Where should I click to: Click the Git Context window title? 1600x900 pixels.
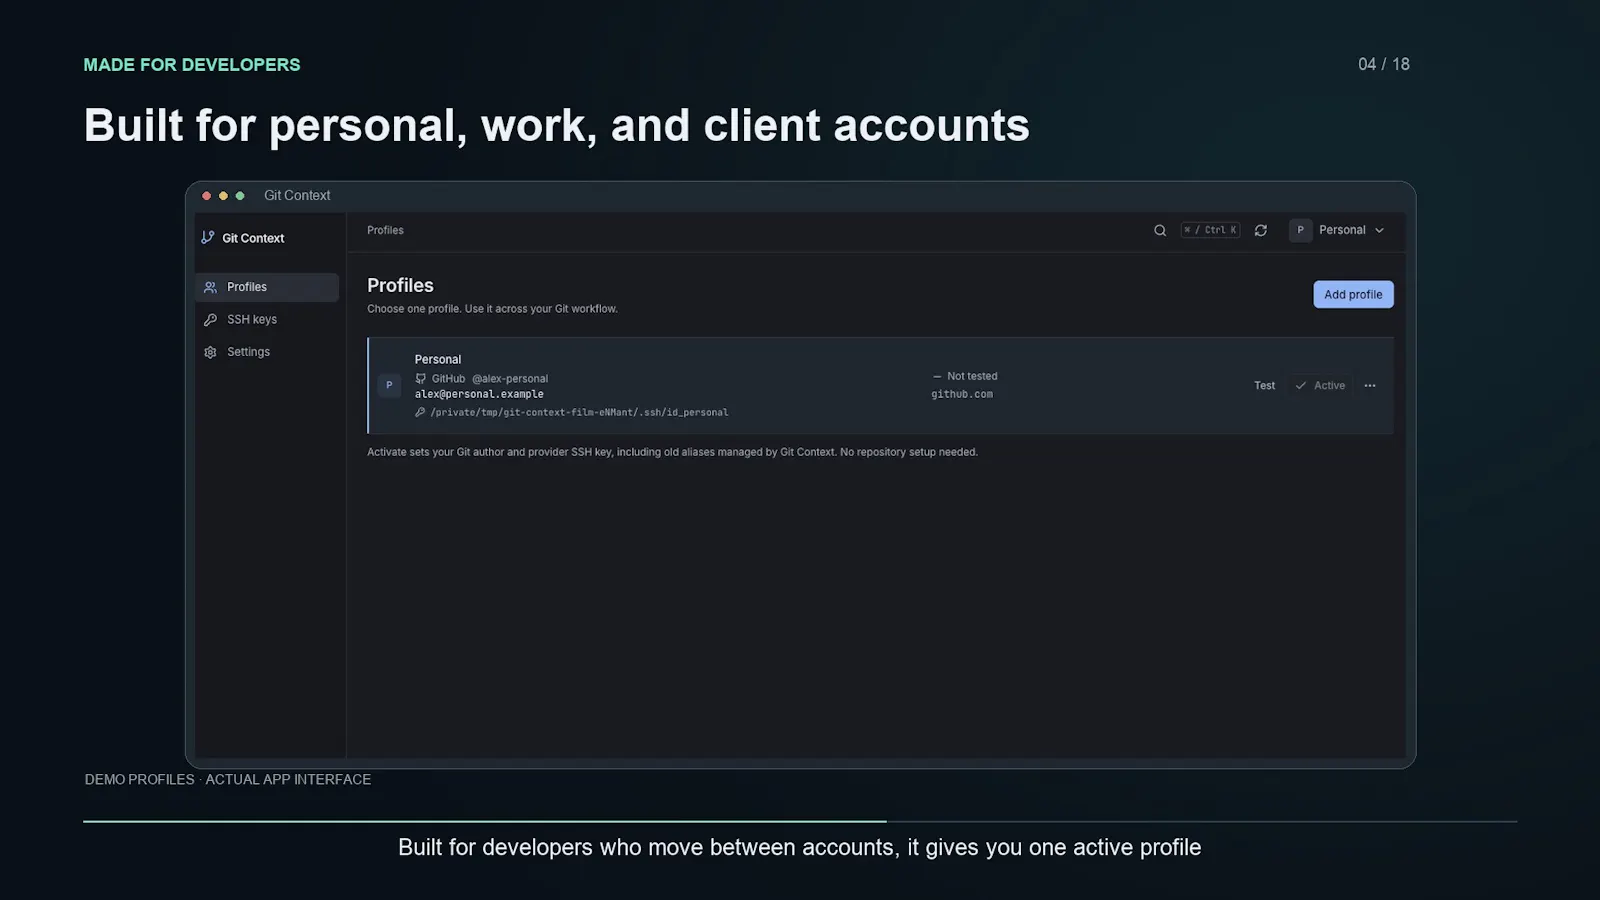[297, 196]
